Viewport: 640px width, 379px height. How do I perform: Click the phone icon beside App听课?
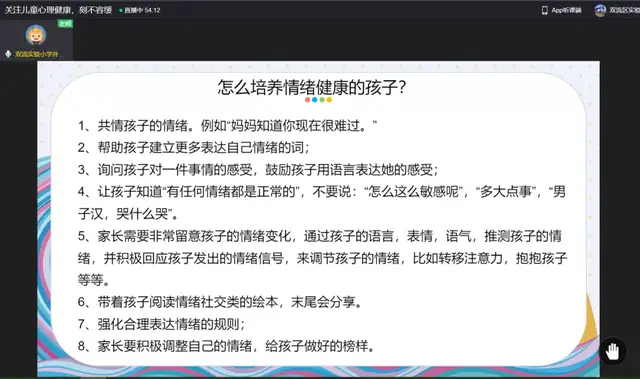544,10
